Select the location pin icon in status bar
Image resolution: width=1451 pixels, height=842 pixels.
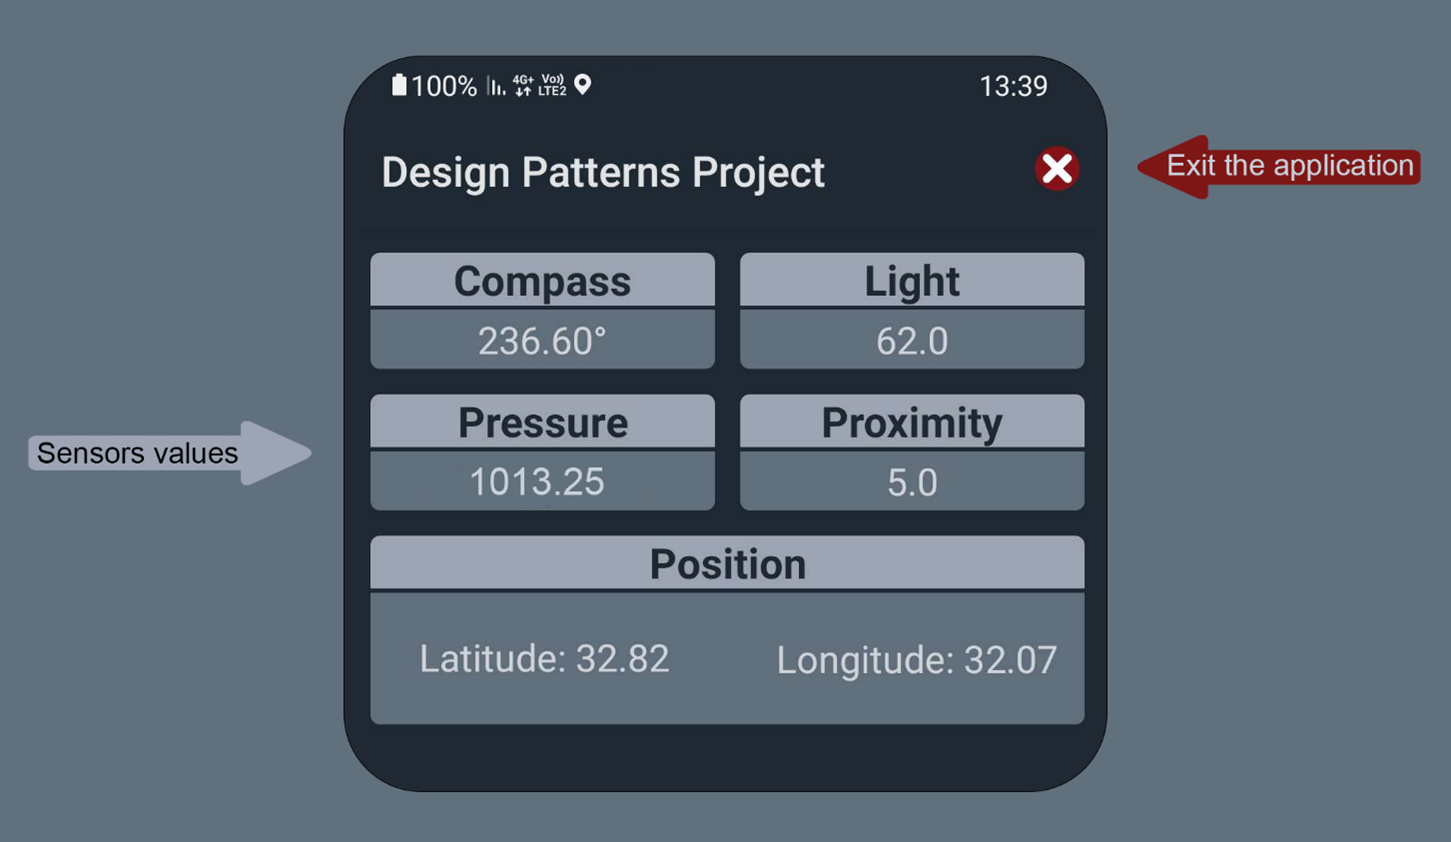[x=583, y=86]
